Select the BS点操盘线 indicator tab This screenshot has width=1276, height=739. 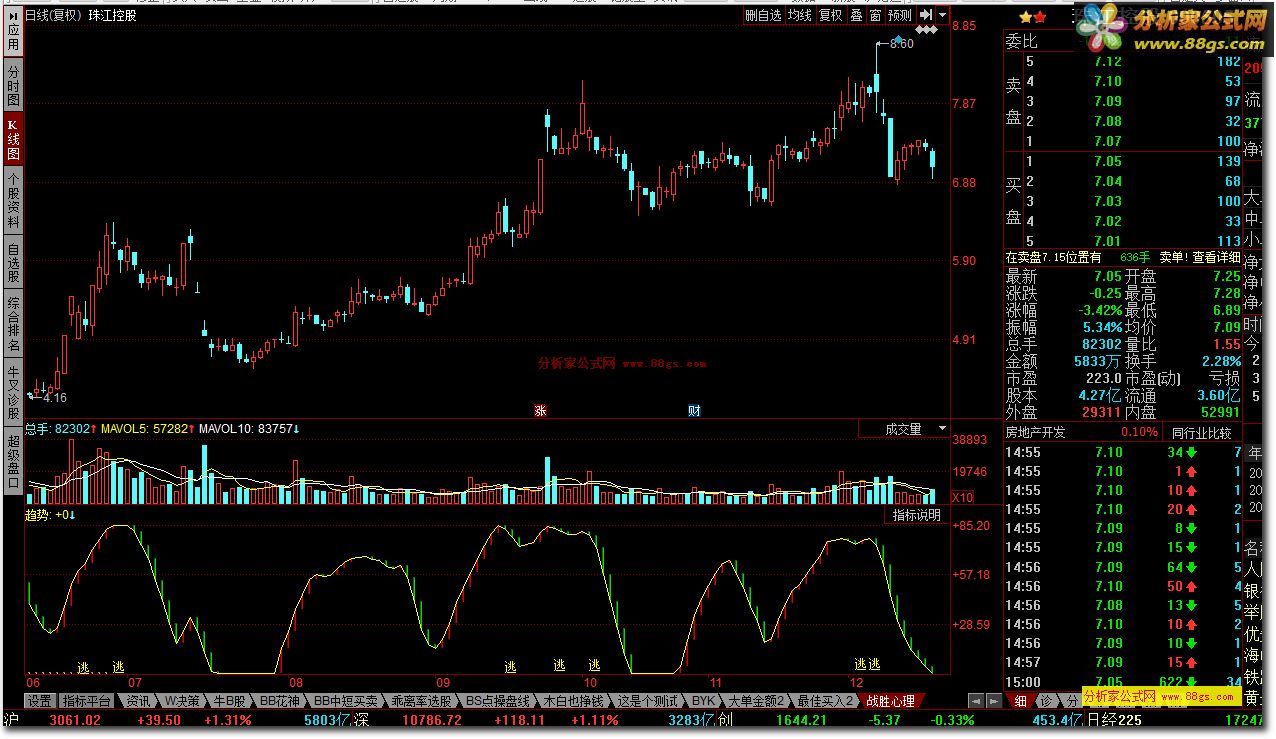pyautogui.click(x=497, y=701)
